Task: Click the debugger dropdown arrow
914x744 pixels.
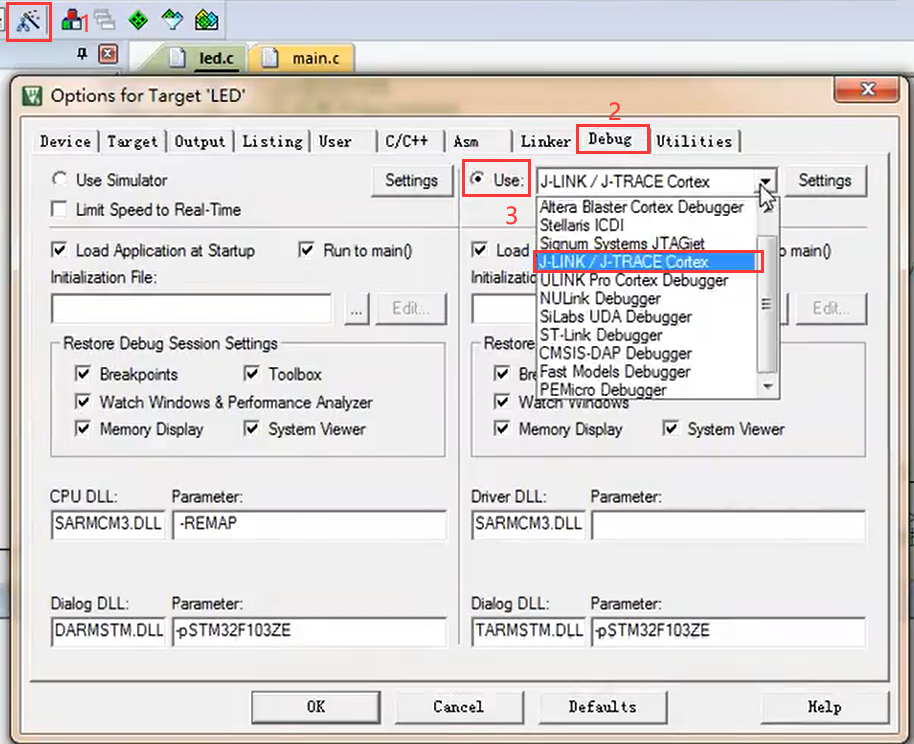Action: point(767,181)
